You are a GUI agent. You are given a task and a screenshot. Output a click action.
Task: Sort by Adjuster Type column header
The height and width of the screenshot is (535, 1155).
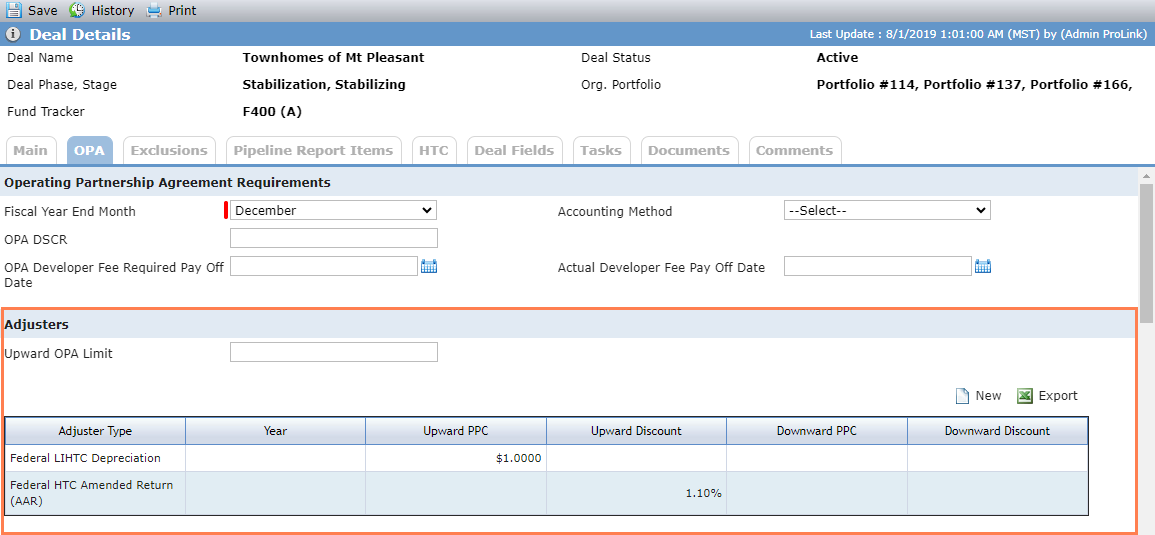pos(95,431)
